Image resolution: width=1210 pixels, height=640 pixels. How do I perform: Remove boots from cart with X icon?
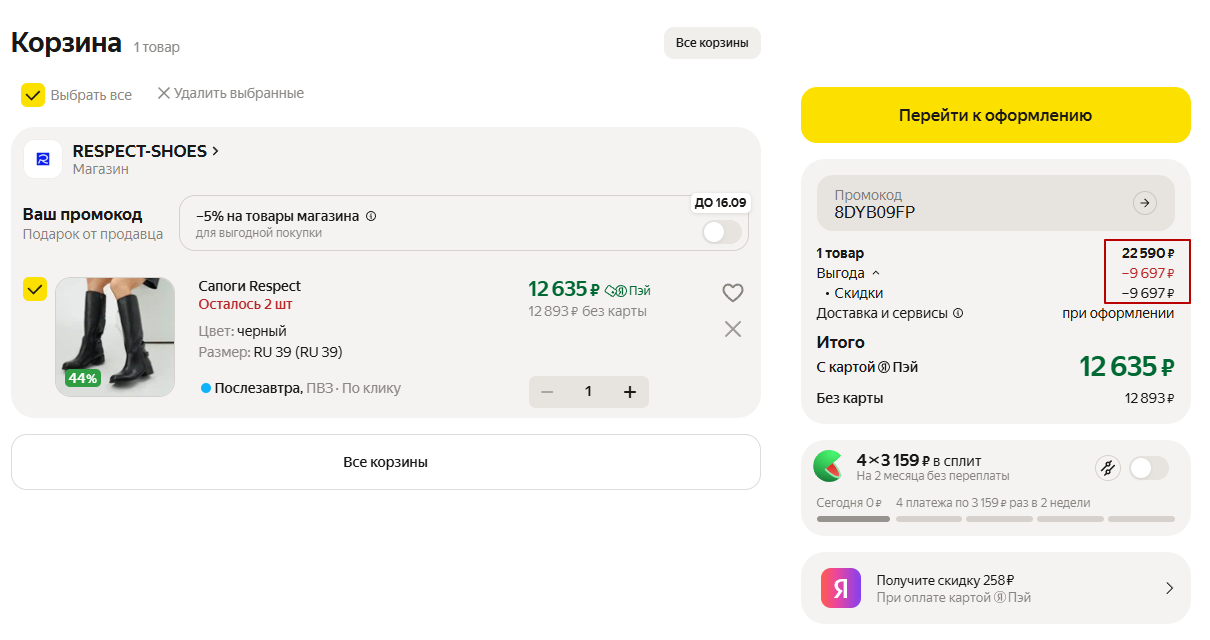(733, 329)
